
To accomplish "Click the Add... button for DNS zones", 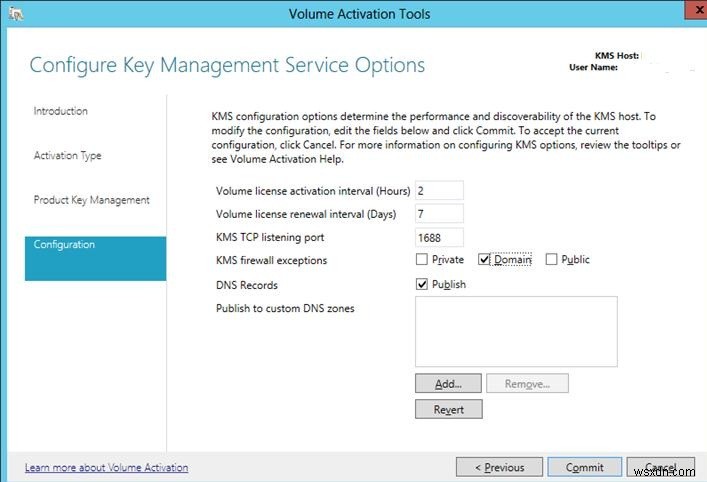I will (448, 384).
